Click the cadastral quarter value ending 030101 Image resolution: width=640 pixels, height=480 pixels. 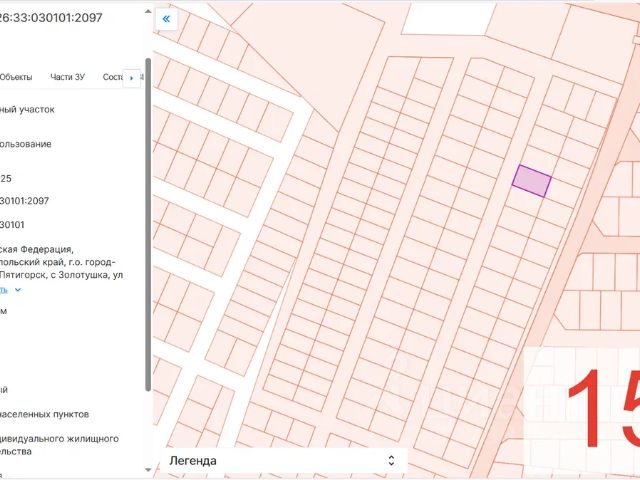pyautogui.click(x=12, y=225)
